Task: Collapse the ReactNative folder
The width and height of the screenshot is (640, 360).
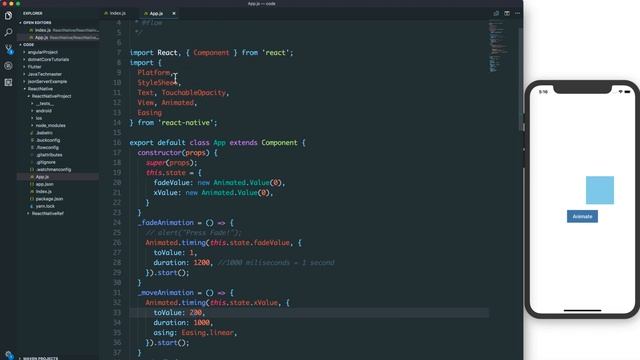Action: (40, 89)
